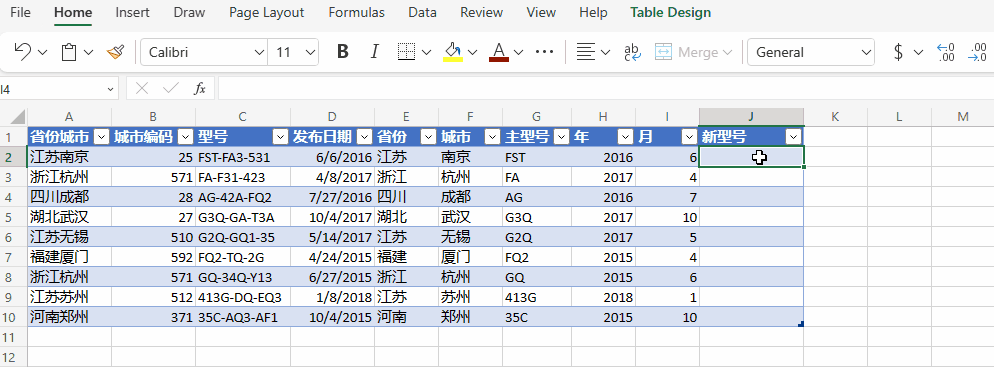Open the 省份城市 column filter arrow
The image size is (994, 367).
pyautogui.click(x=102, y=137)
